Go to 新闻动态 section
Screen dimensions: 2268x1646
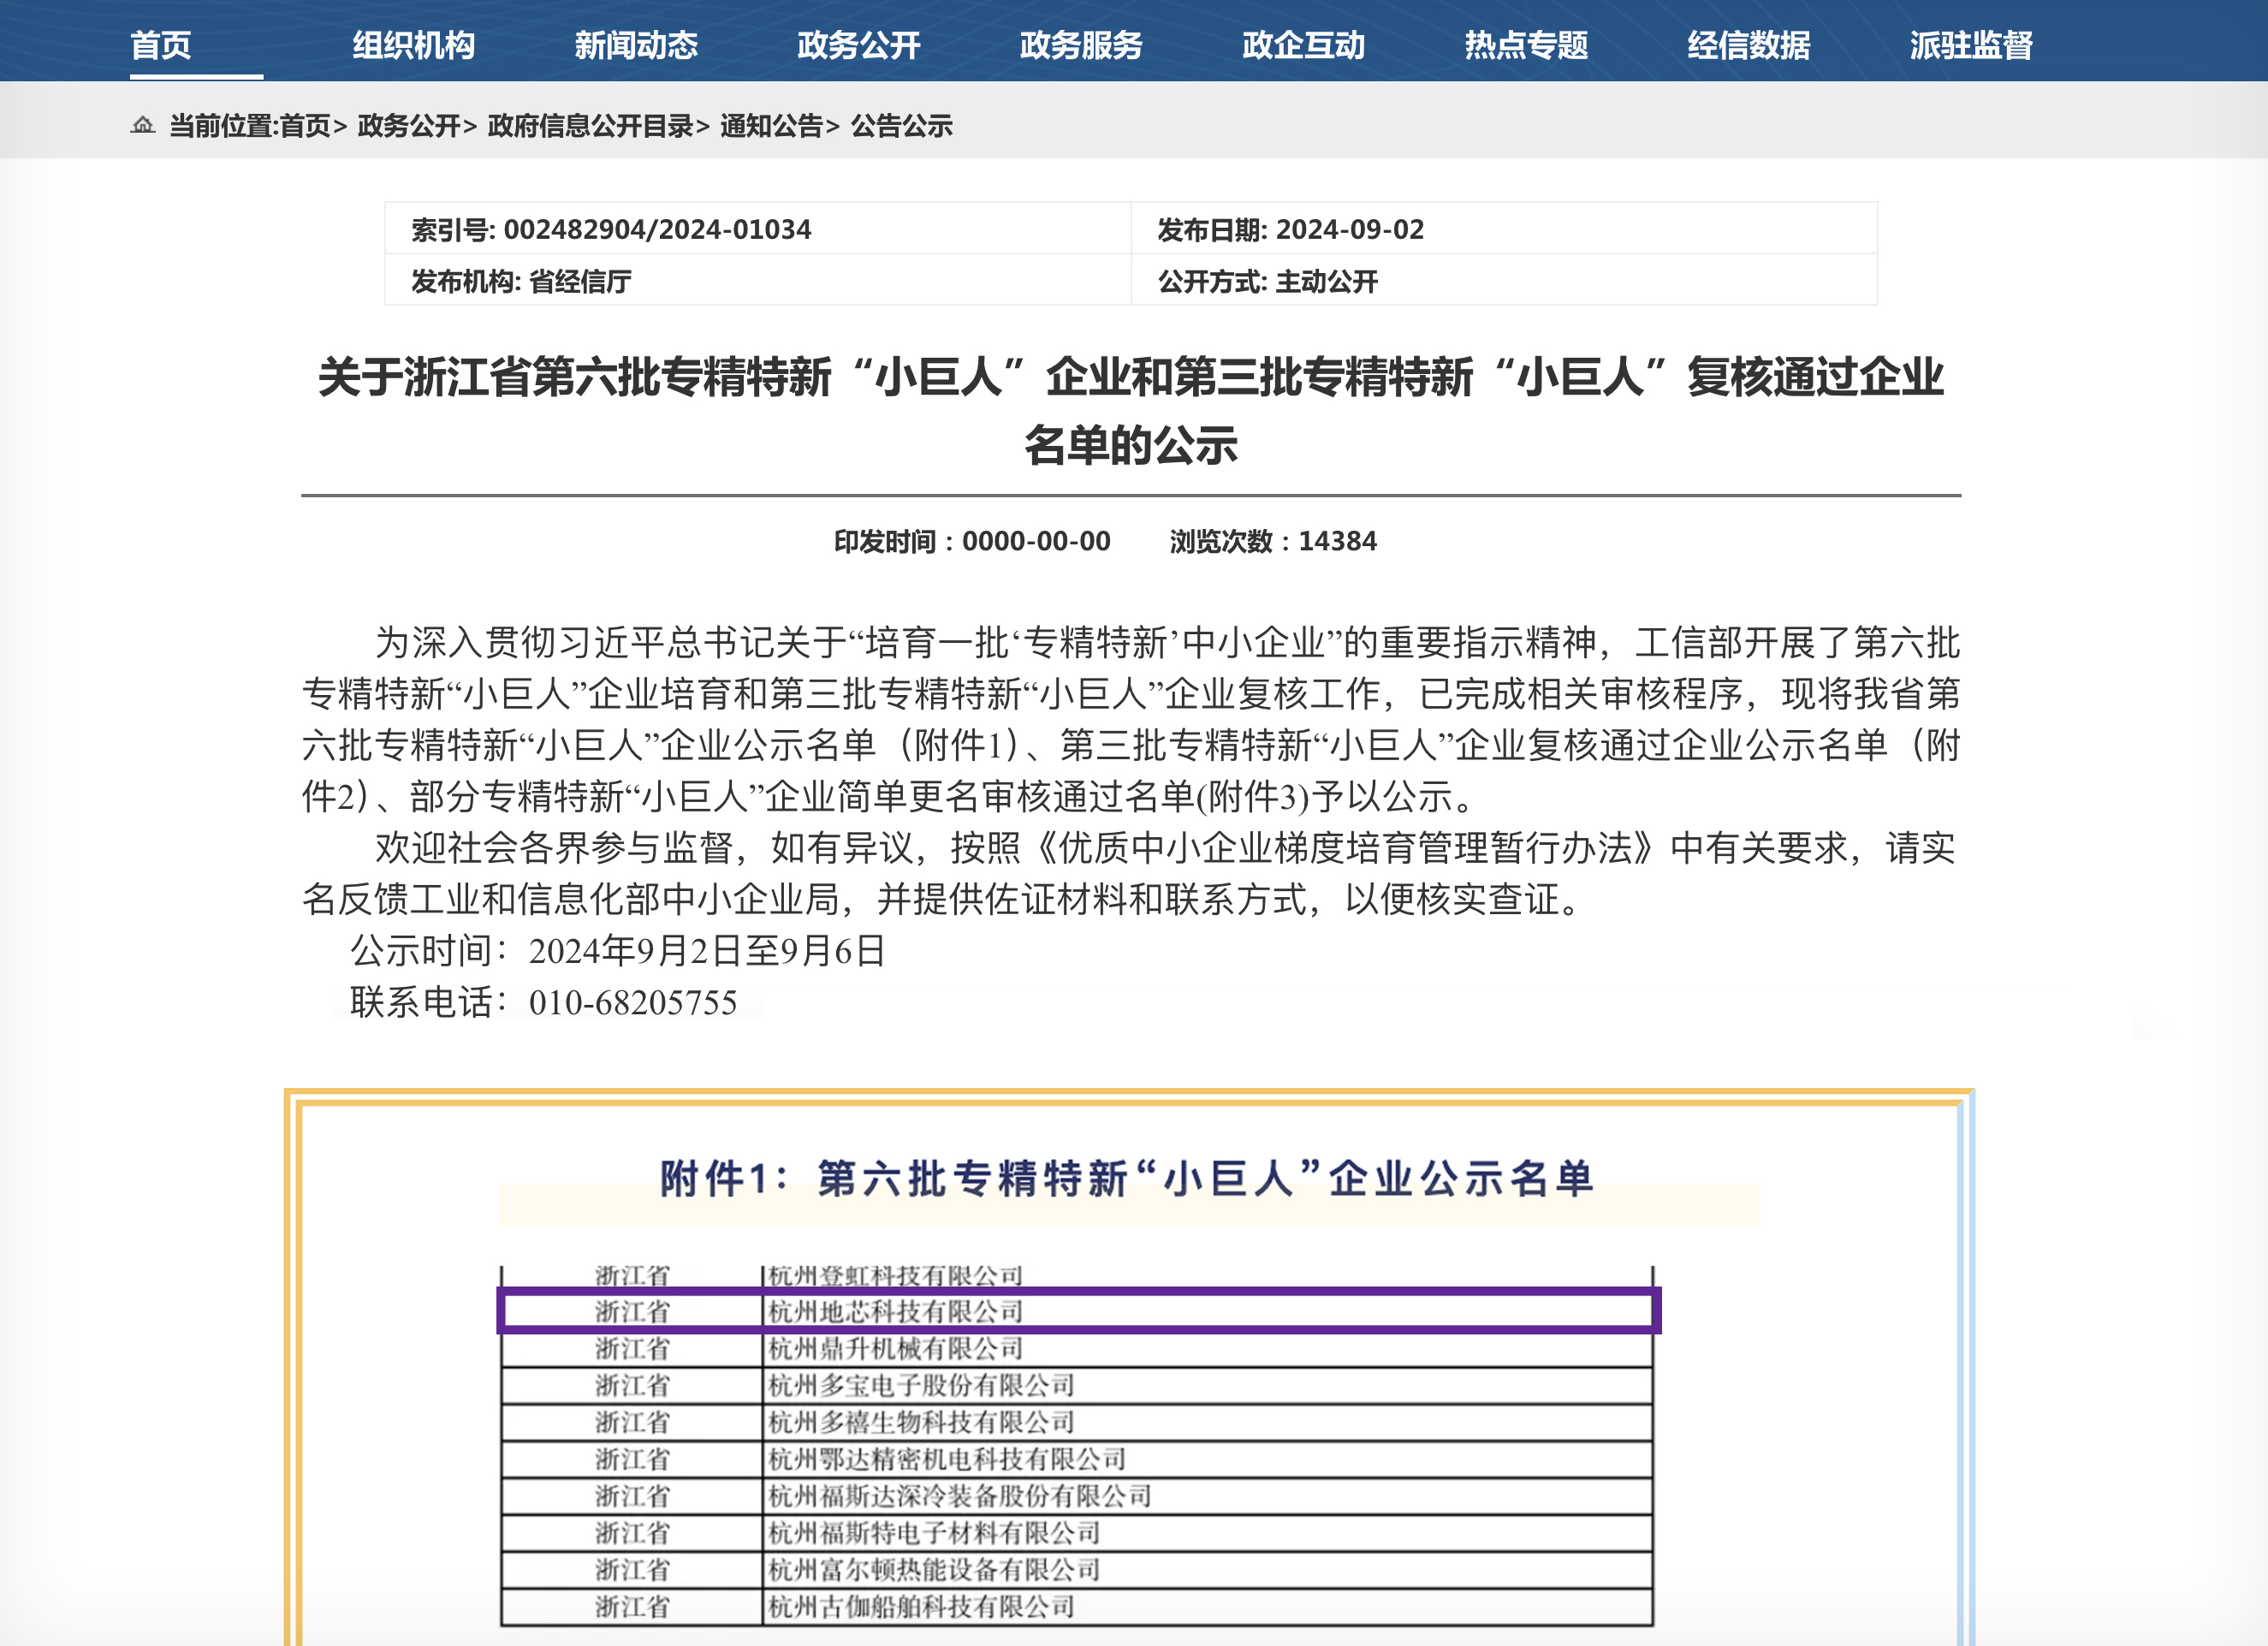coord(636,45)
